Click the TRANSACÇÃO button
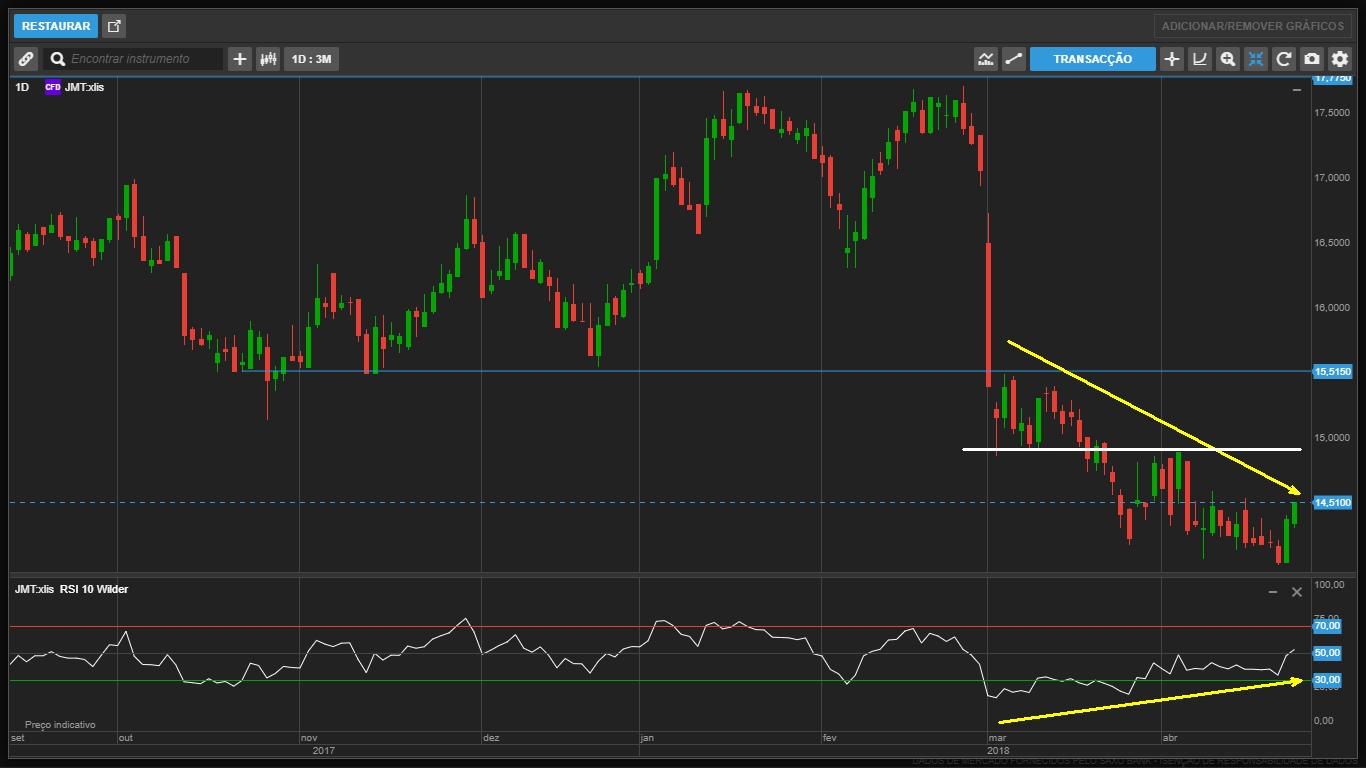Viewport: 1366px width, 768px height. (1093, 59)
